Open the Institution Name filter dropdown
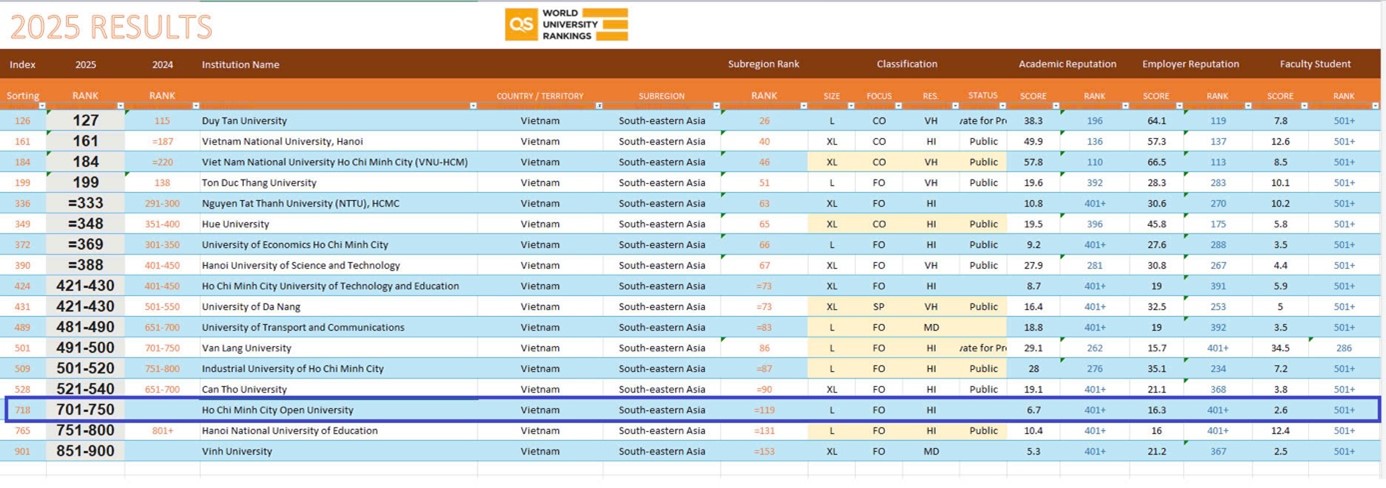Viewport: 1386px width, 488px height. (472, 105)
